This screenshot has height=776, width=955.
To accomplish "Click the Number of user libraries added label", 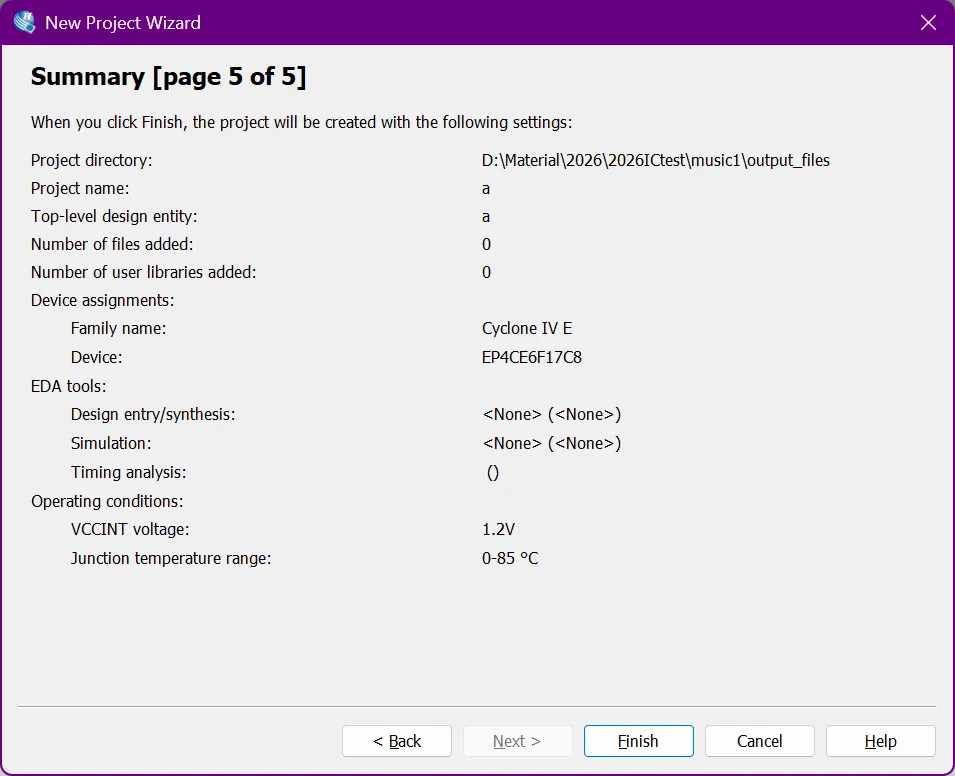I will click(x=143, y=272).
